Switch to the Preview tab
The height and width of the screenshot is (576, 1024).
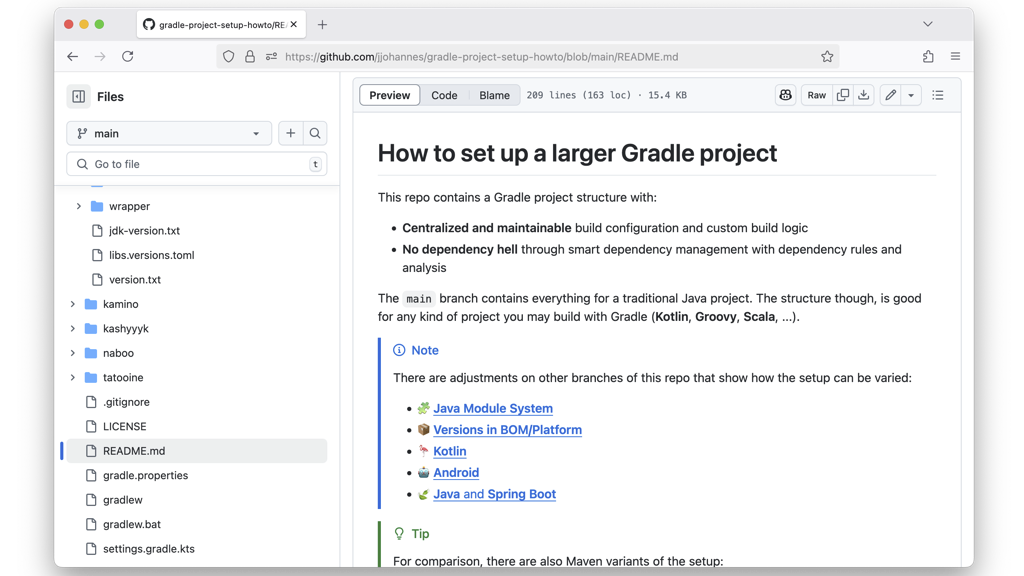tap(390, 95)
